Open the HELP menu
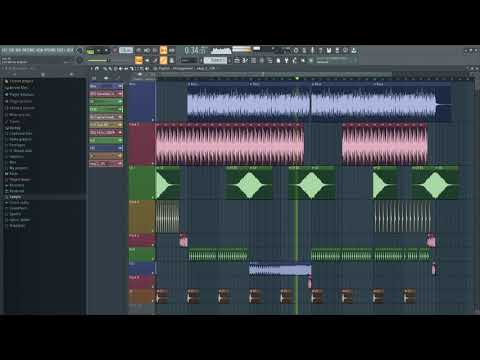This screenshot has height=360, width=480. pyautogui.click(x=69, y=50)
